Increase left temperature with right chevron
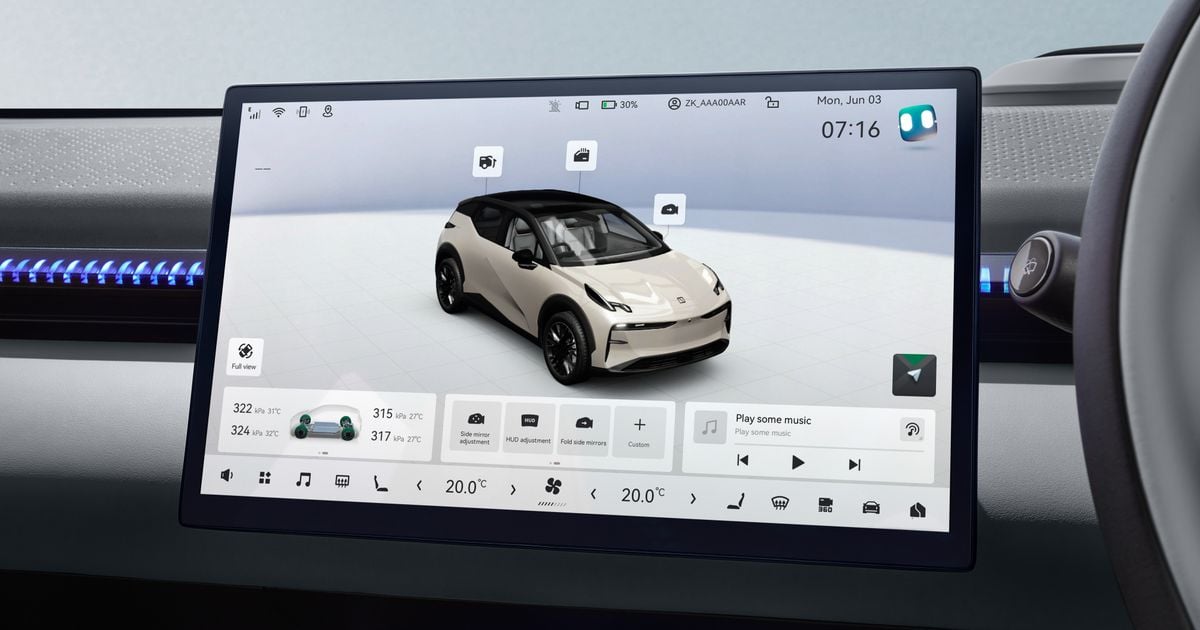The width and height of the screenshot is (1200, 630). point(513,489)
